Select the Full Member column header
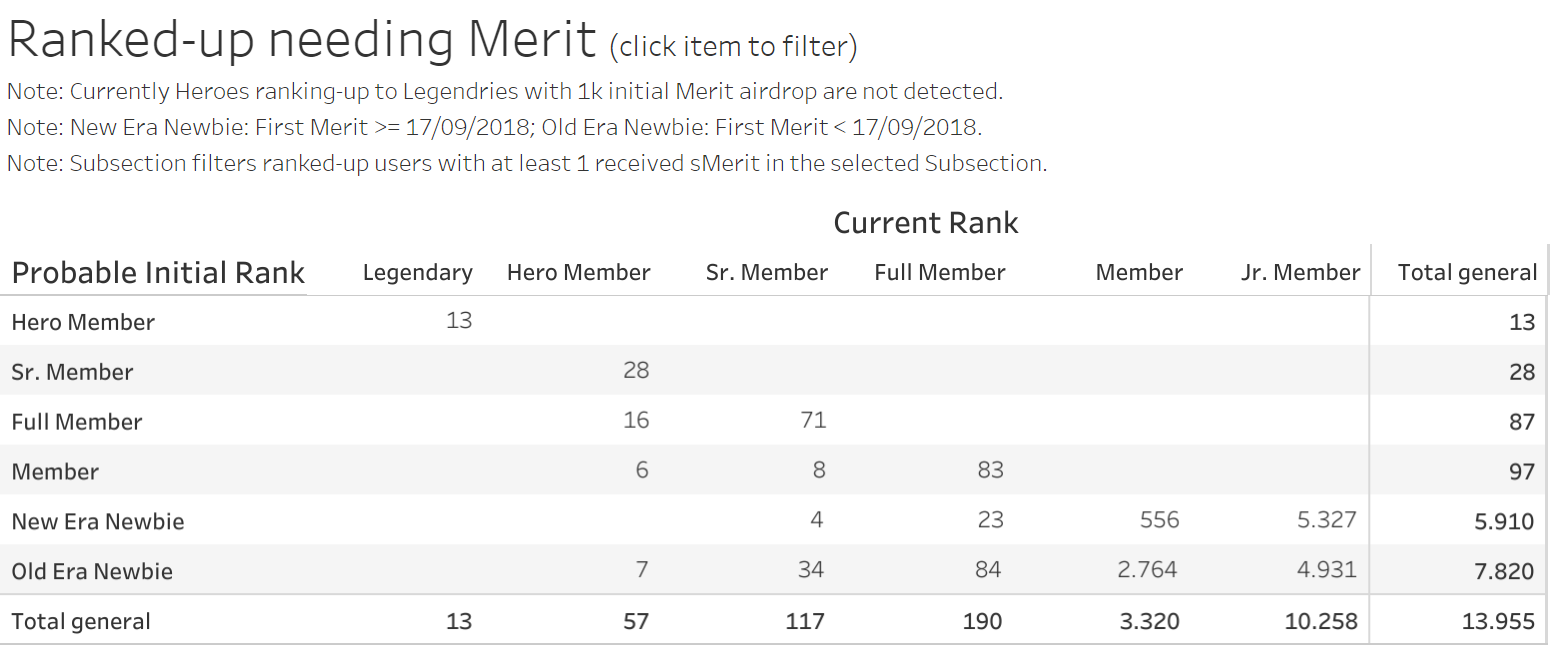The image size is (1558, 653). tap(939, 272)
